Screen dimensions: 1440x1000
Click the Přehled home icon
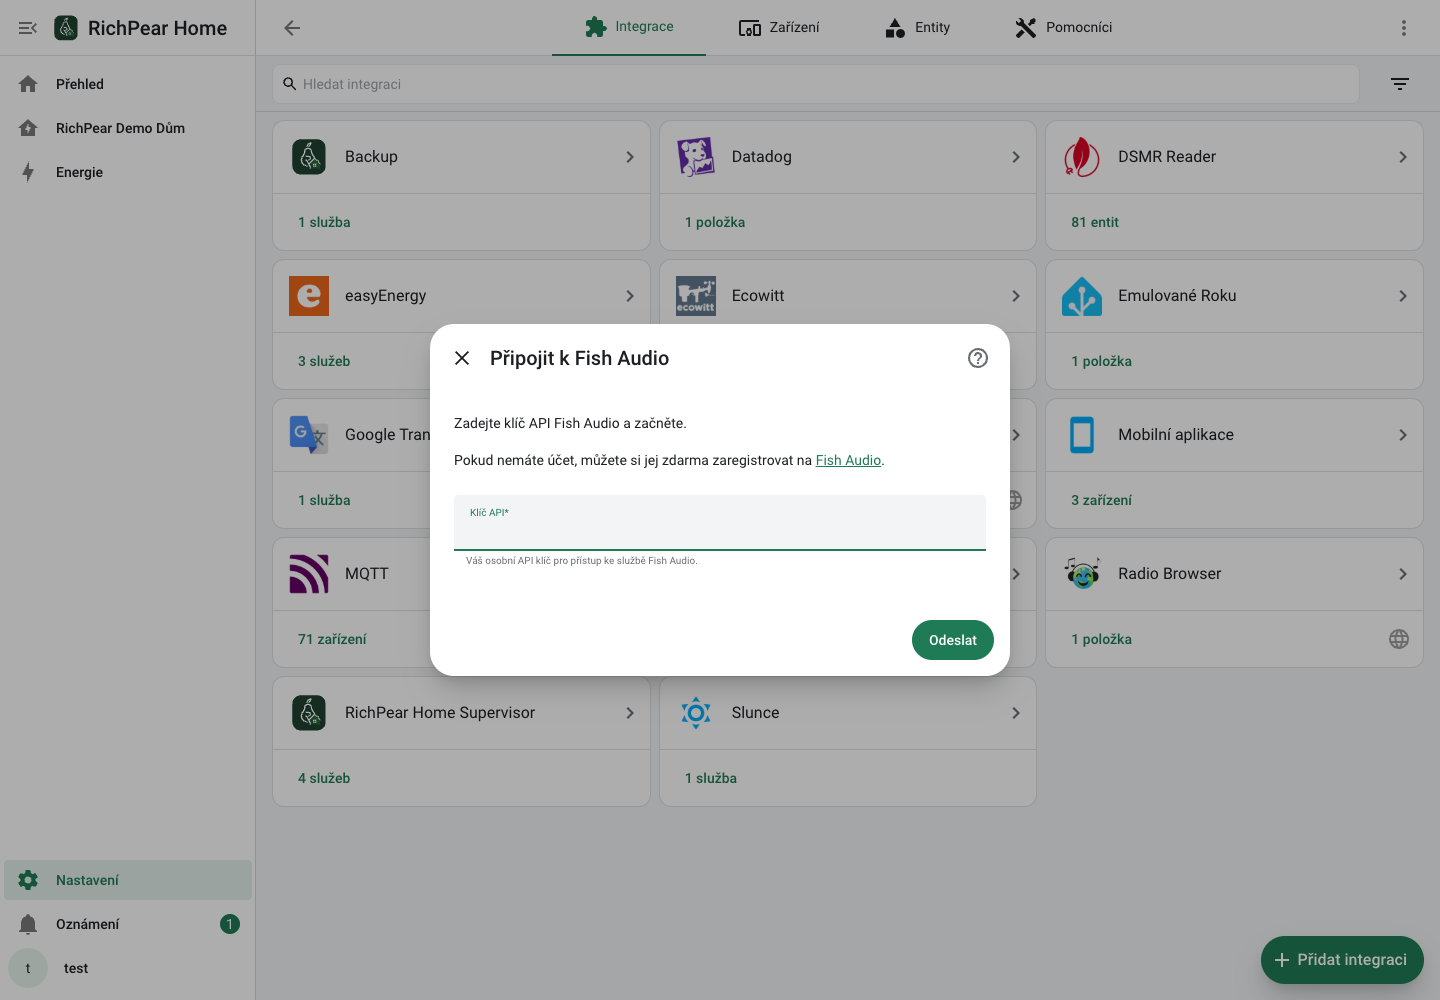click(x=28, y=84)
